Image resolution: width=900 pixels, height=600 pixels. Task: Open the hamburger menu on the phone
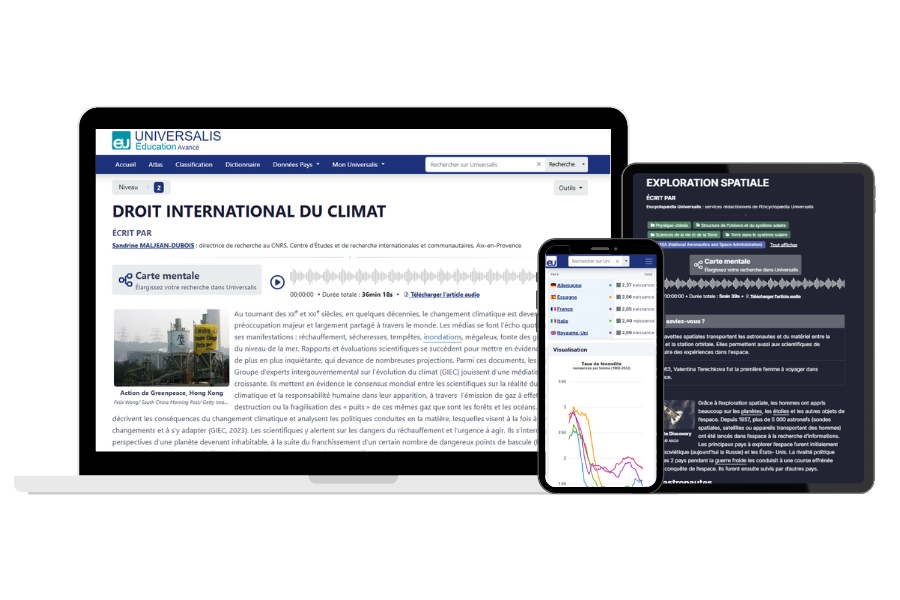pyautogui.click(x=648, y=261)
